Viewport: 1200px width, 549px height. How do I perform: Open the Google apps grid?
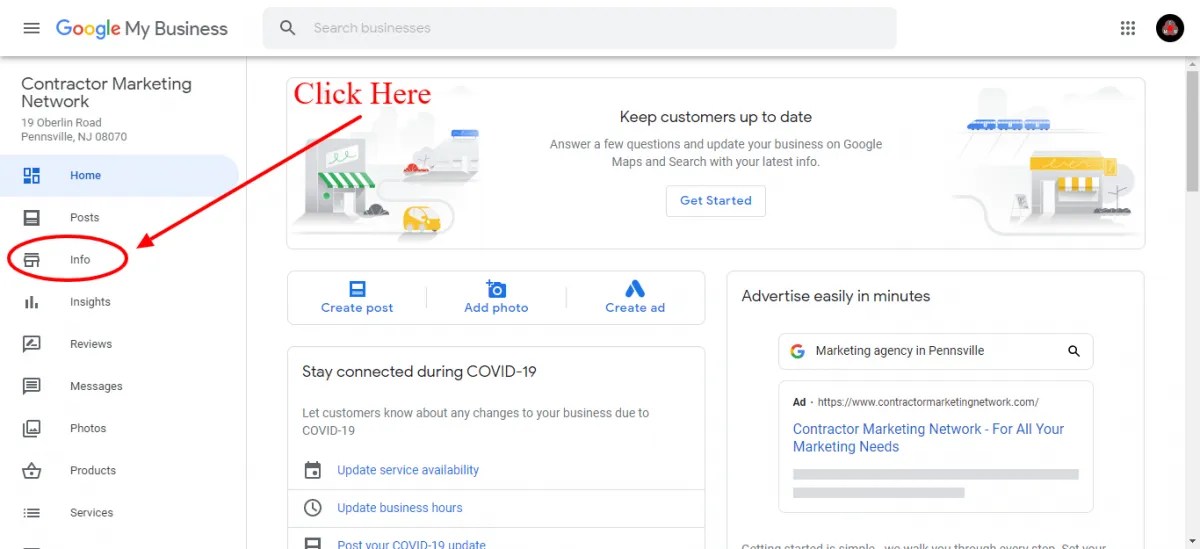coord(1128,28)
